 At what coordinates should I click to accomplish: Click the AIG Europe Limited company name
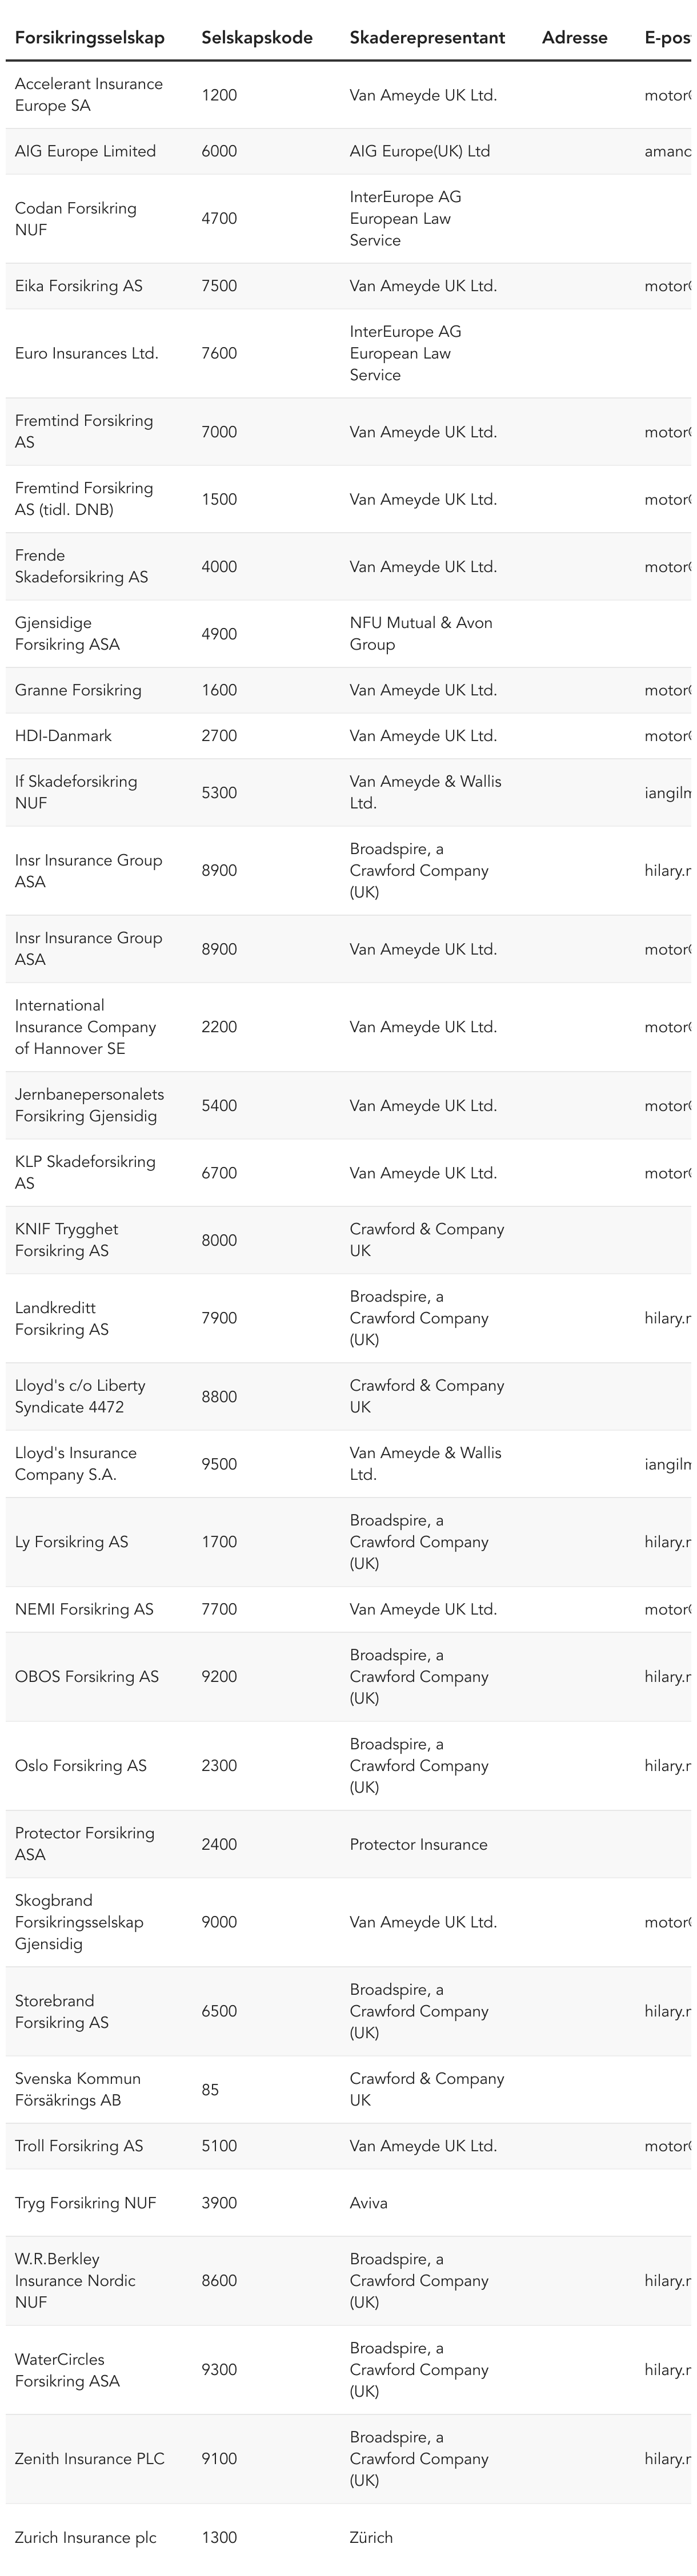tap(85, 151)
